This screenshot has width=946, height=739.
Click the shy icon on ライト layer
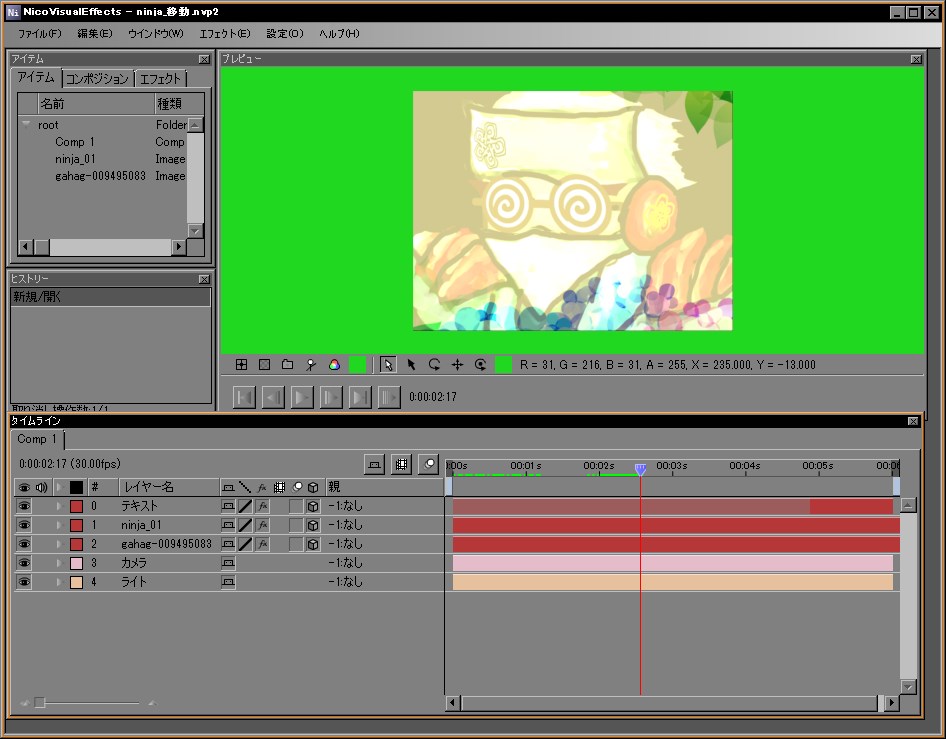228,582
